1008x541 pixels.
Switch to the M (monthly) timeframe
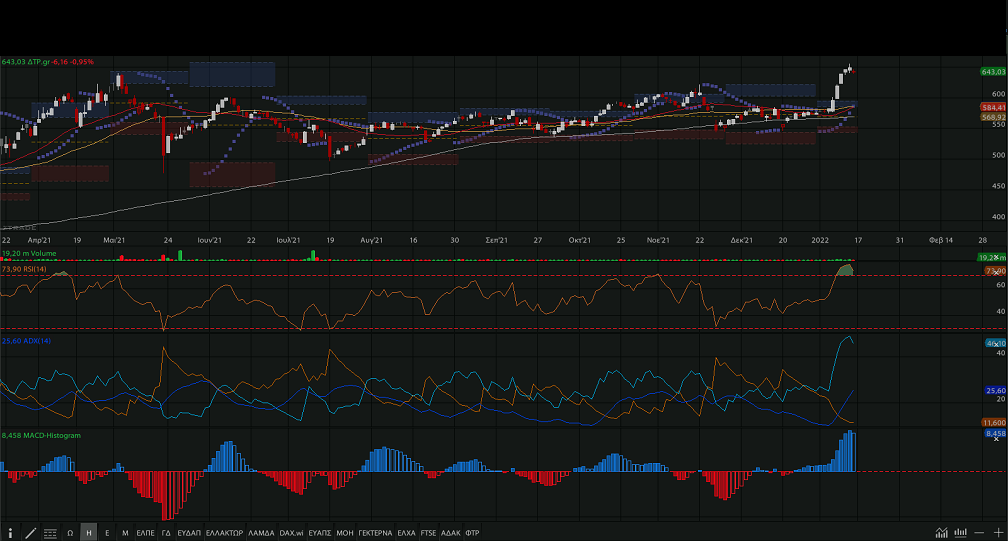click(125, 533)
